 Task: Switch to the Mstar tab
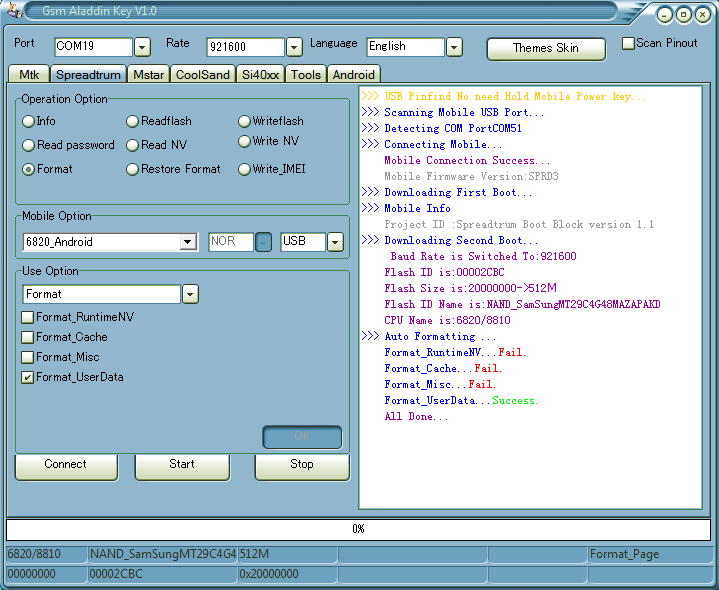click(x=148, y=75)
